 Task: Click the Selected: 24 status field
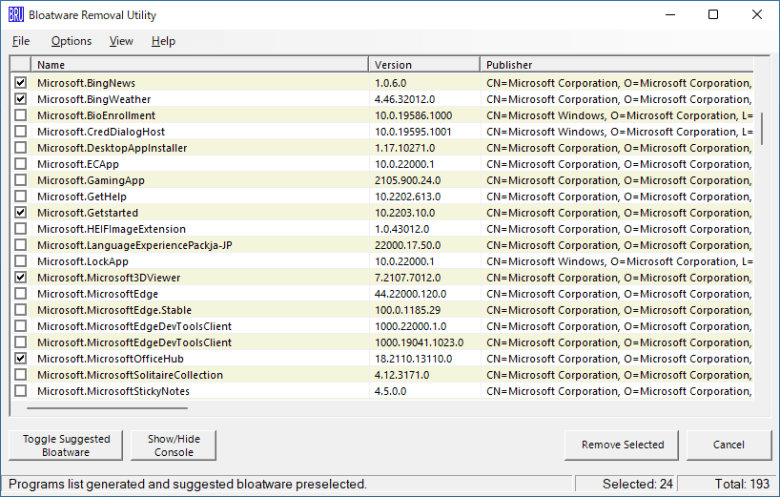click(x=625, y=484)
